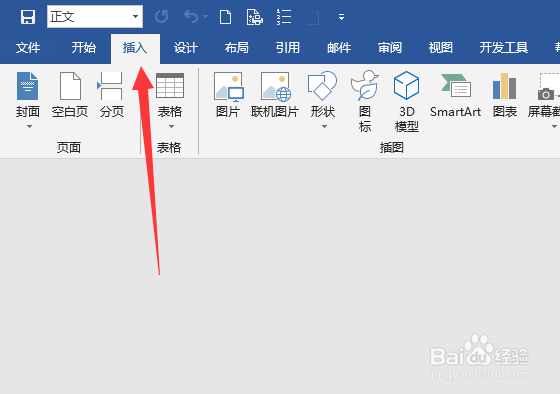Click the Undo arrow icon
Screen dimensions: 560x394
coord(191,16)
